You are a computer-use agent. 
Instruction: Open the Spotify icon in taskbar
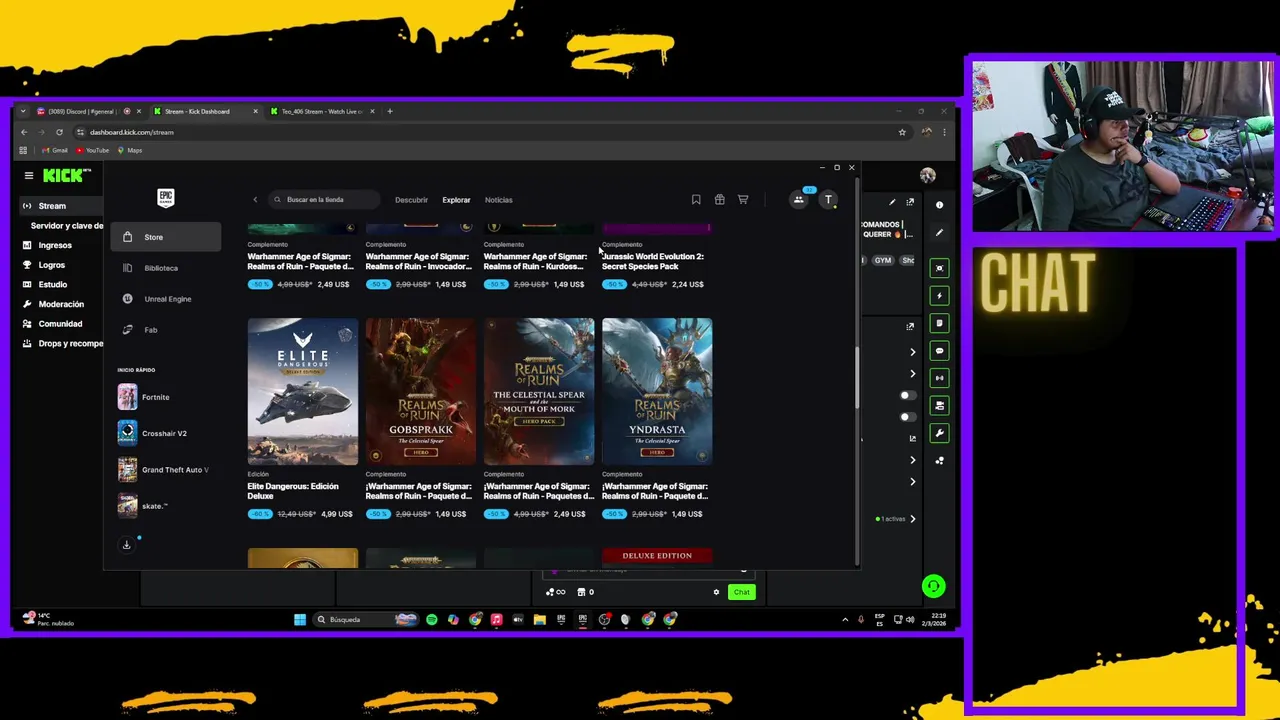coord(431,619)
